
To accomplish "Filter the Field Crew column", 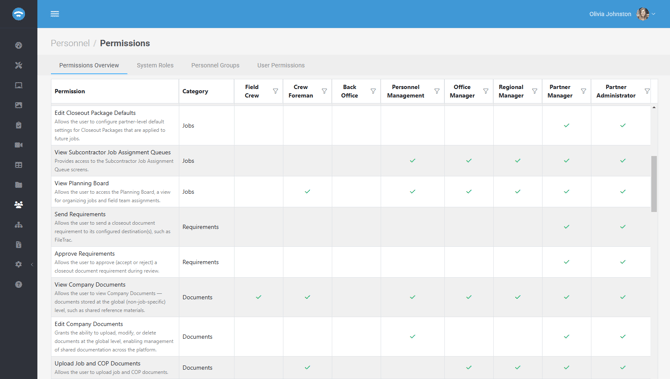I will [276, 91].
